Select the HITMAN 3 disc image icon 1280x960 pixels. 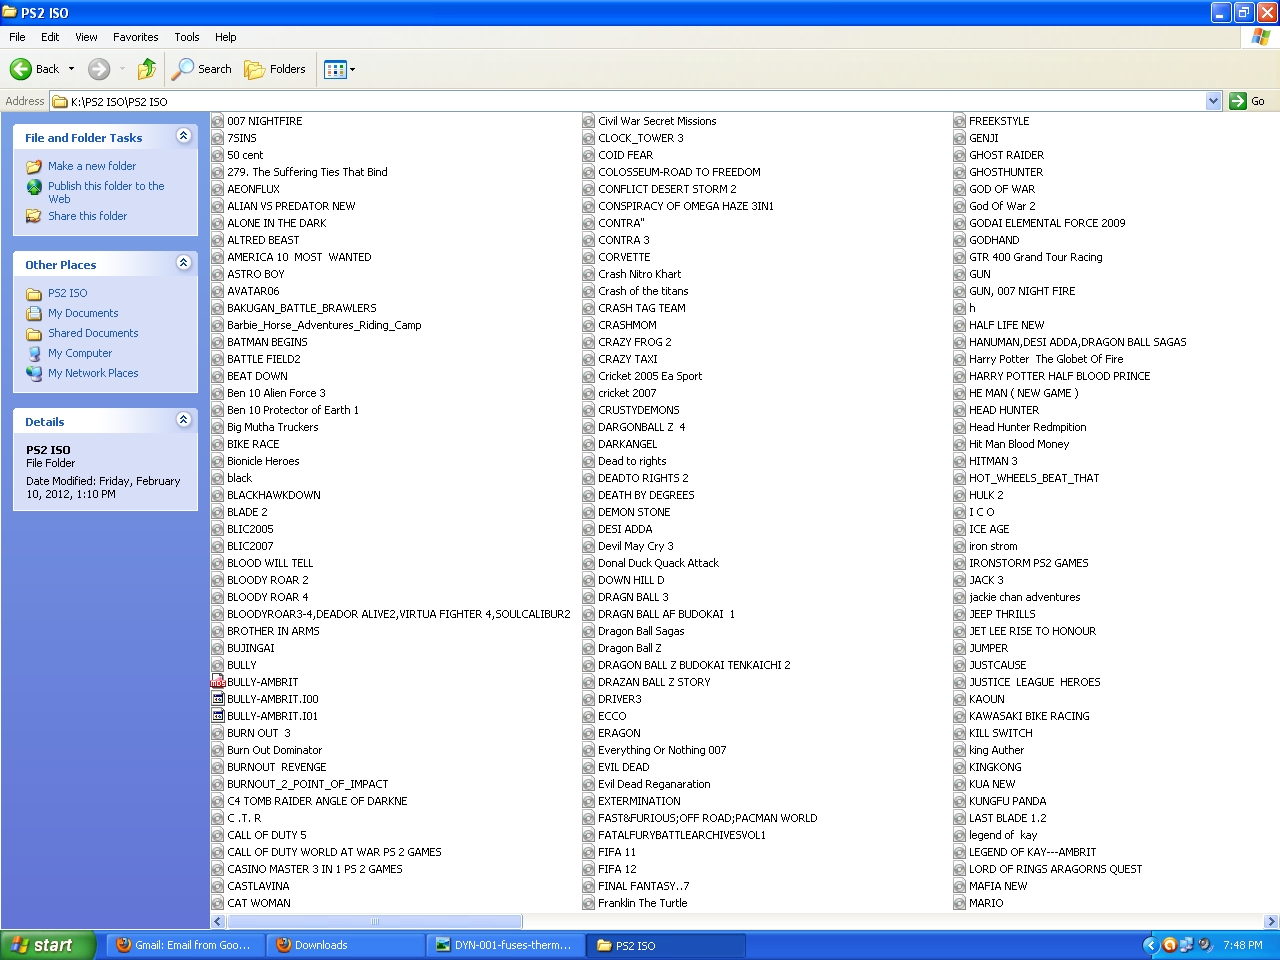pyautogui.click(x=960, y=461)
